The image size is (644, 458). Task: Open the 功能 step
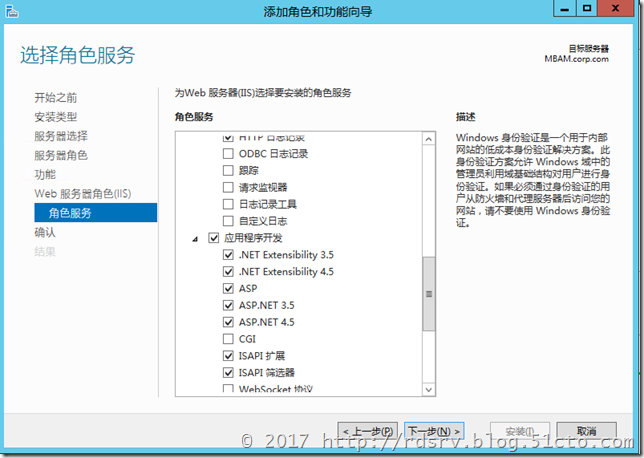click(x=45, y=175)
